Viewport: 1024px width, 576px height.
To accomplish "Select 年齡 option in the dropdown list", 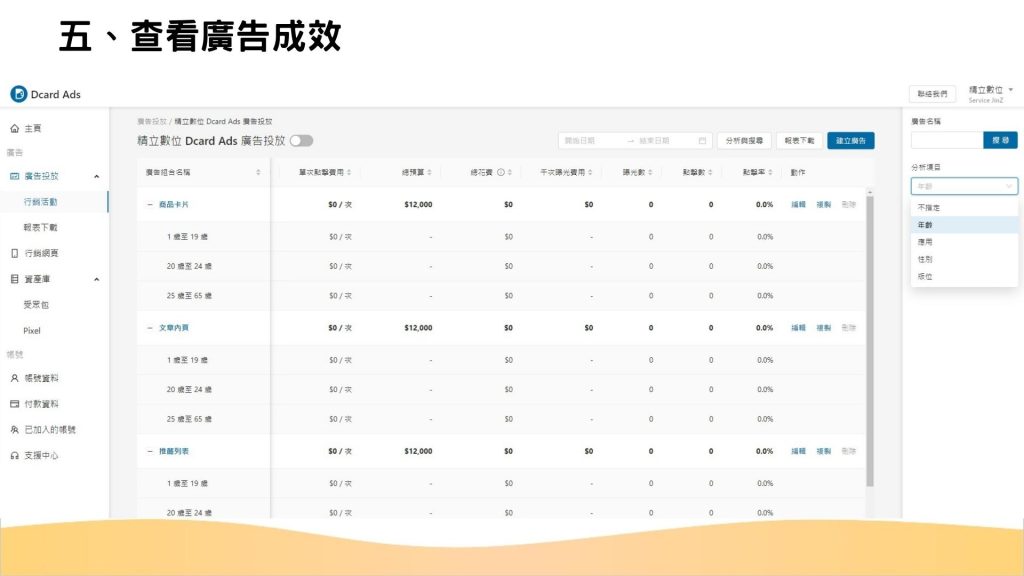I will coord(964,225).
